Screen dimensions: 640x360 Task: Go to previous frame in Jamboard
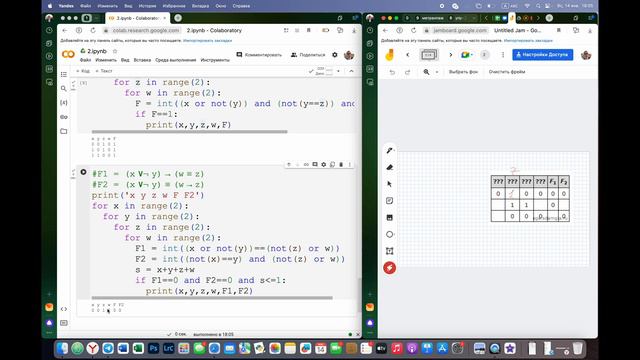tap(408, 55)
